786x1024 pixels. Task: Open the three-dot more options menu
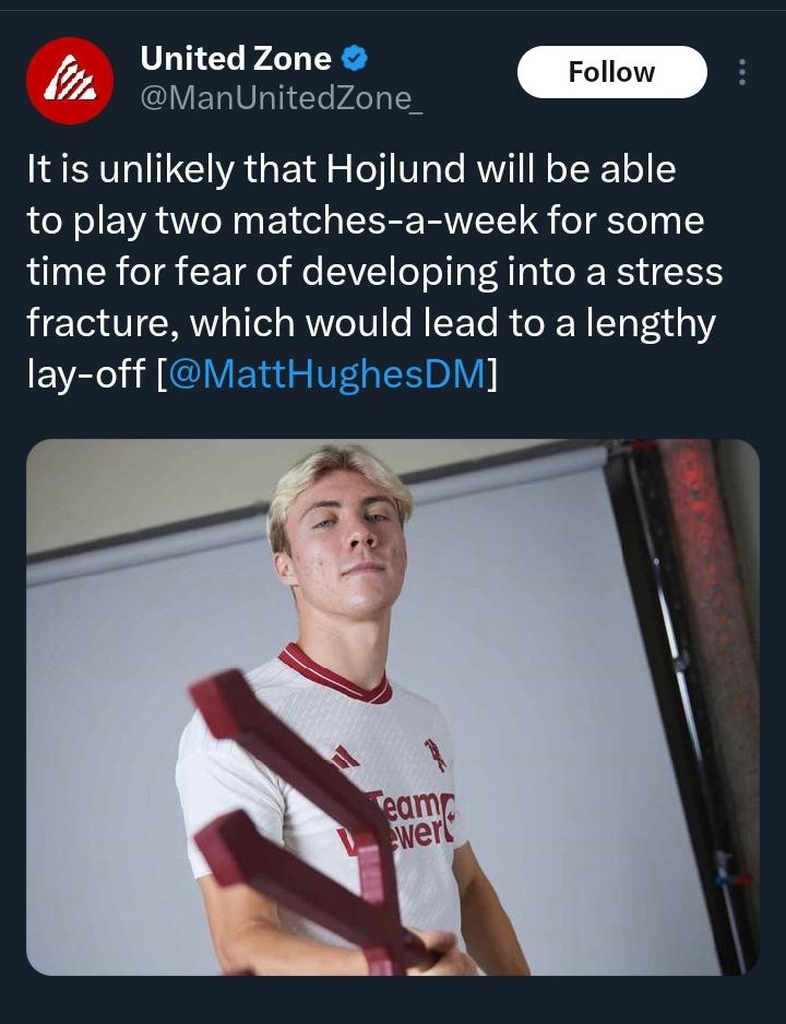click(x=742, y=72)
